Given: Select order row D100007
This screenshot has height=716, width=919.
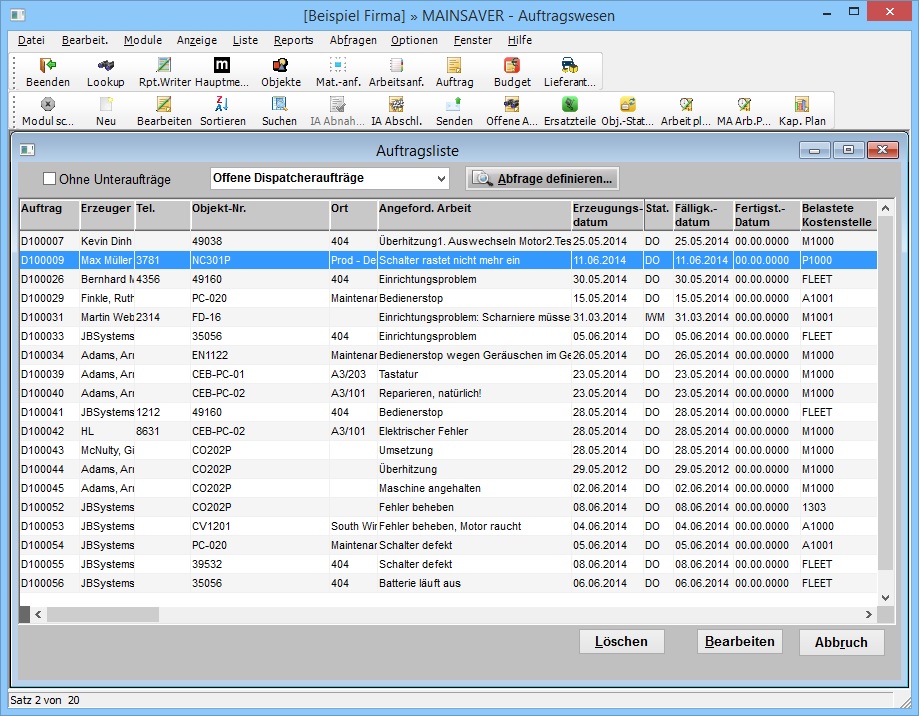Looking at the screenshot, I should [x=448, y=241].
